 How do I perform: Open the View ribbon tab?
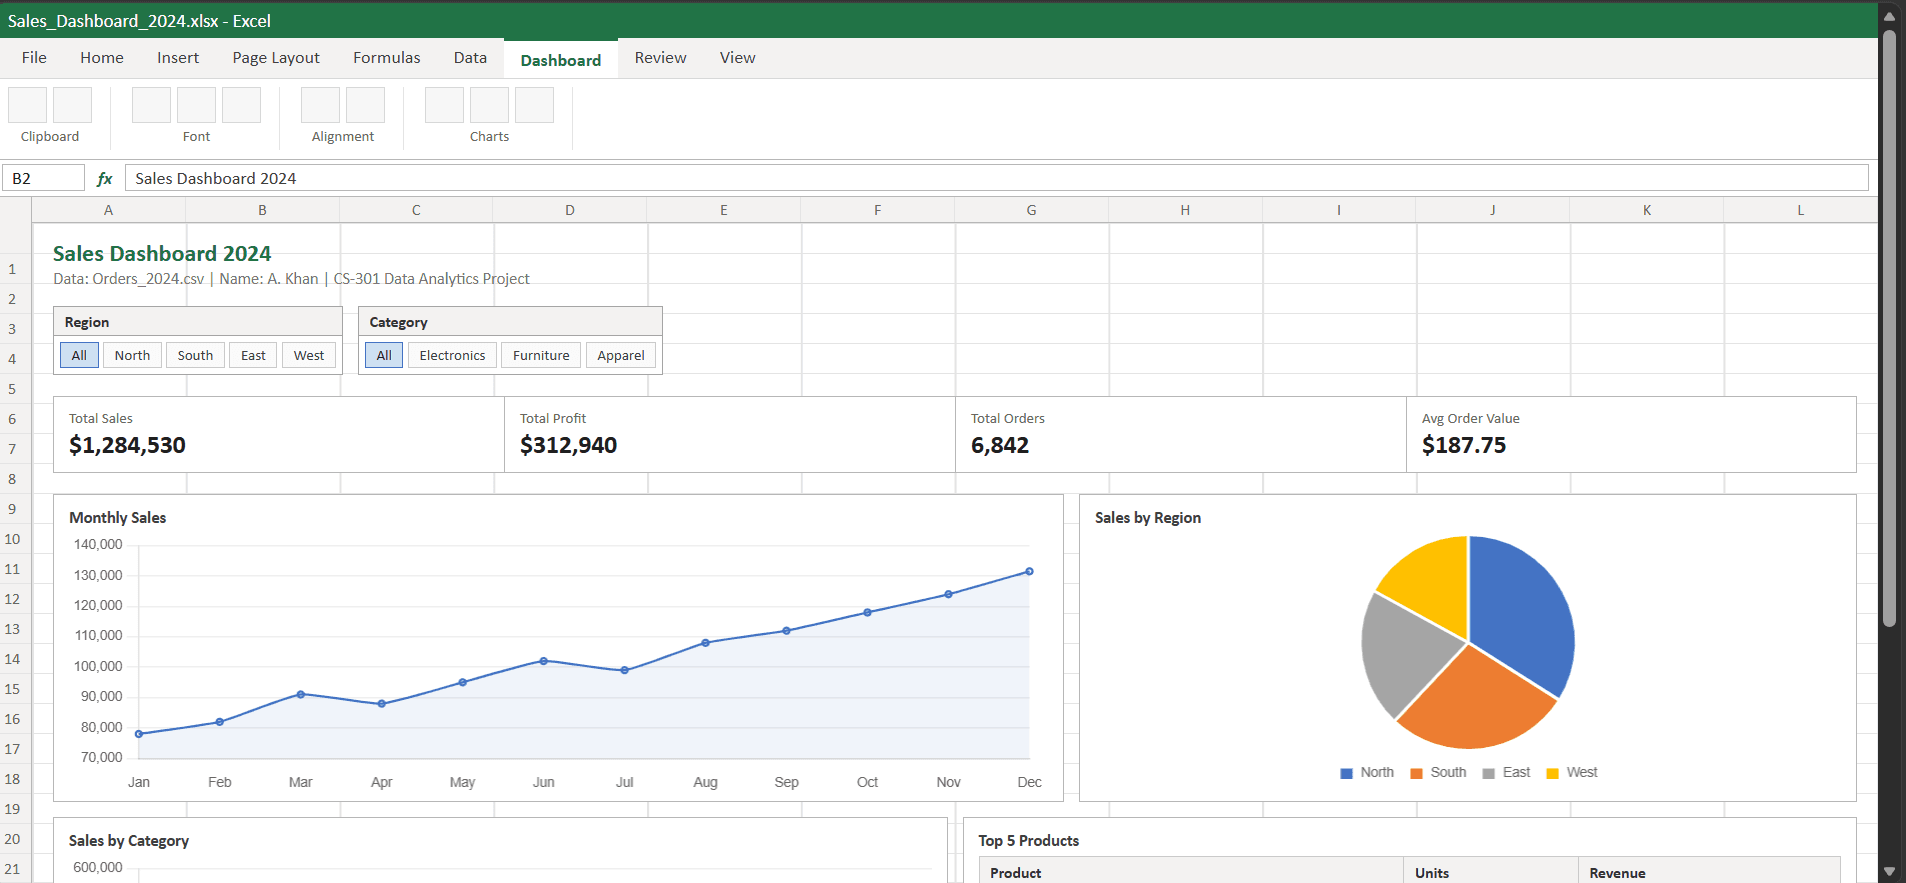tap(738, 58)
